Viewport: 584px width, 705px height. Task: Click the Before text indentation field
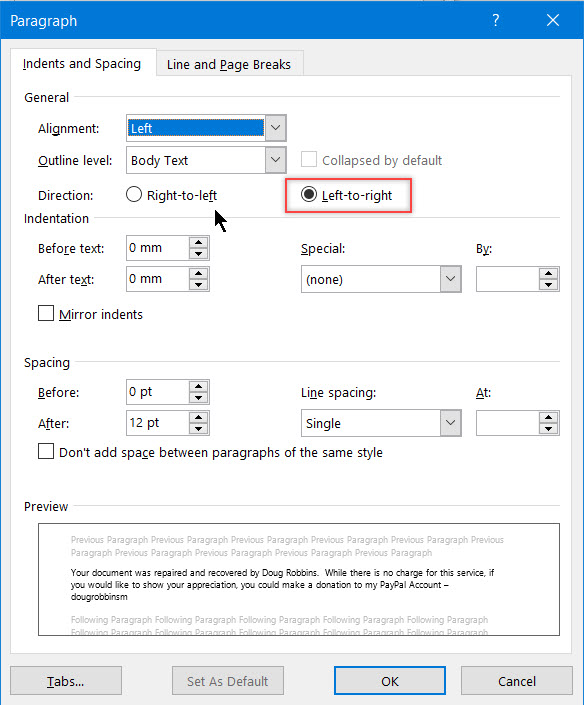coord(158,248)
